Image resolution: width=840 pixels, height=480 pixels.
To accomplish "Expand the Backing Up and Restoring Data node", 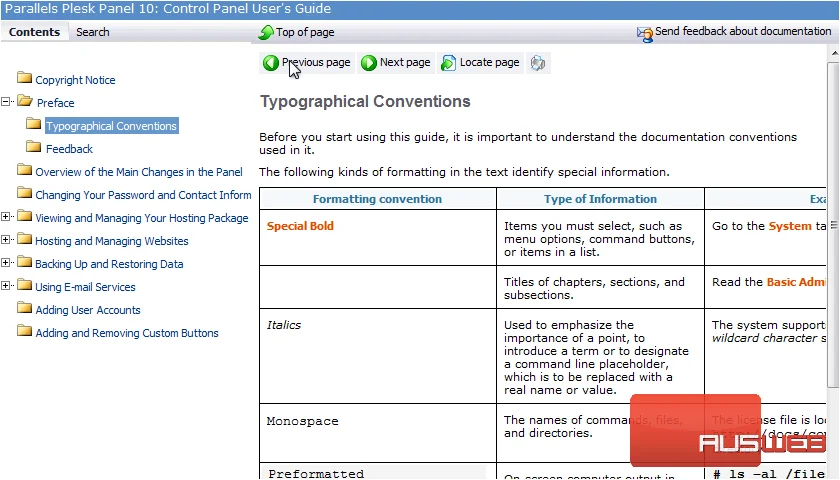I will click(5, 262).
